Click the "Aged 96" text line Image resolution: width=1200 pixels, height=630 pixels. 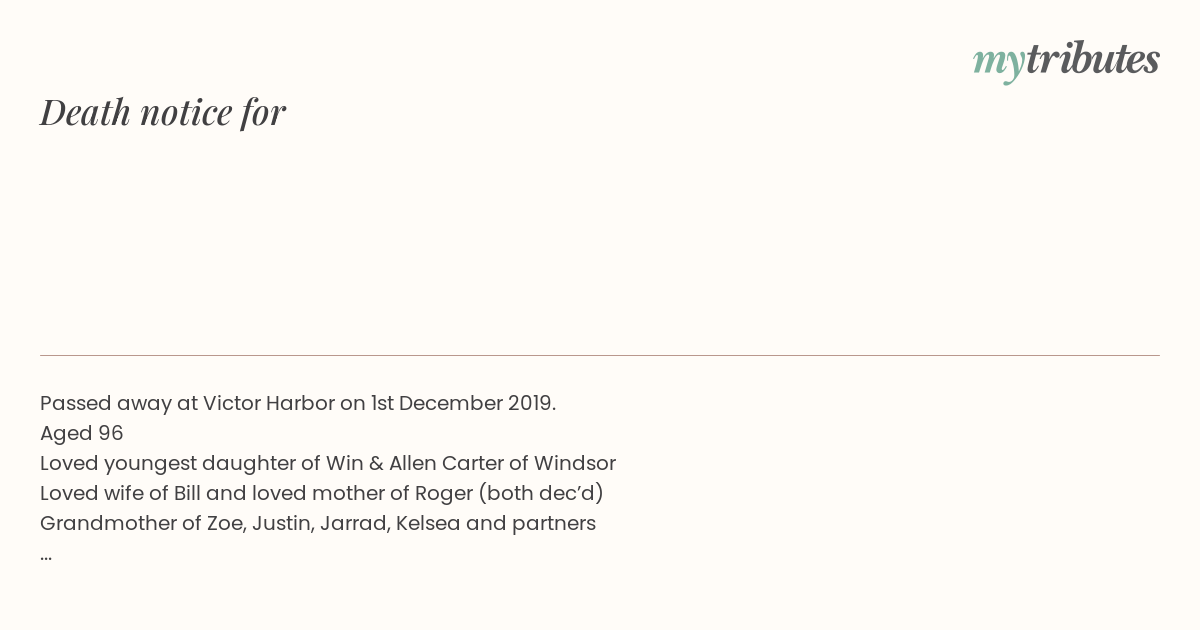coord(82,433)
